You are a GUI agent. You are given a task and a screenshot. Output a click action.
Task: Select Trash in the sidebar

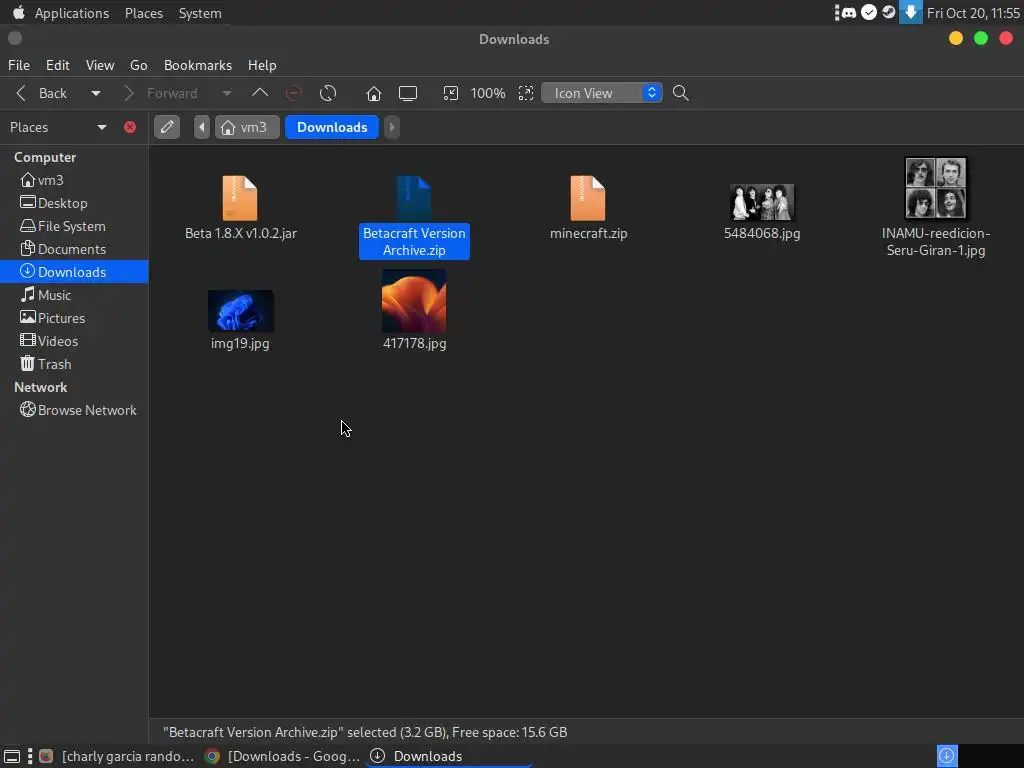(74, 364)
